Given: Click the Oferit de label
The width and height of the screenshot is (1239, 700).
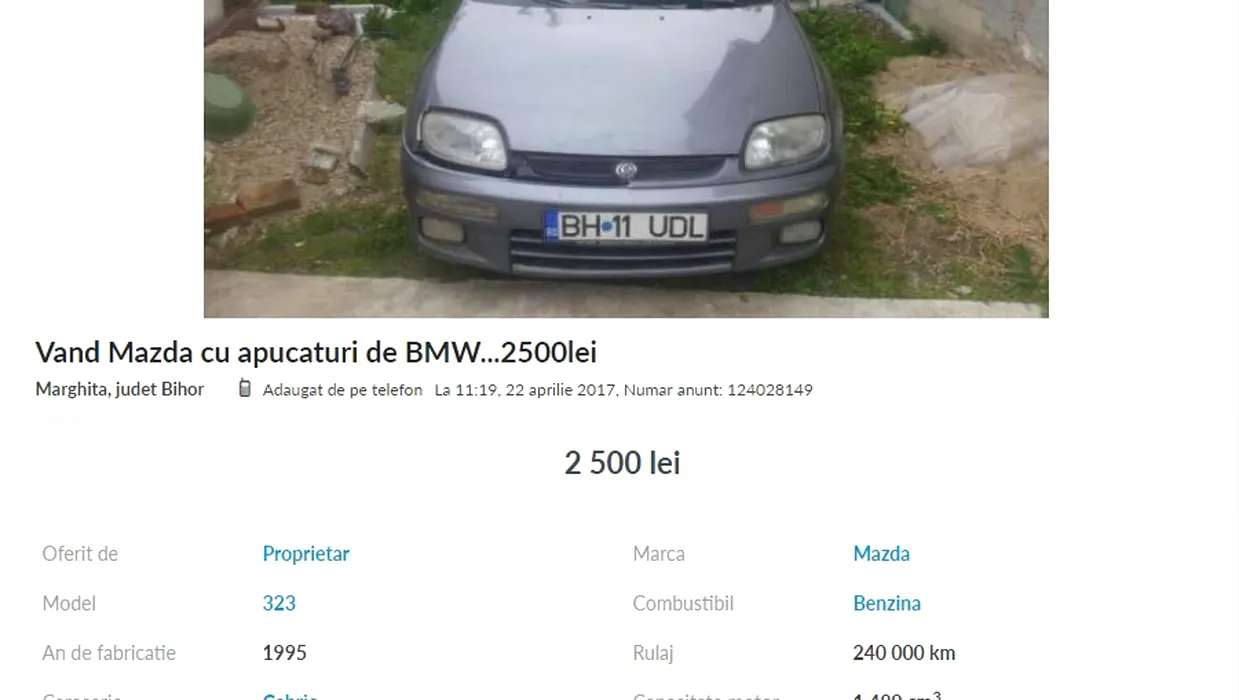Looking at the screenshot, I should pyautogui.click(x=80, y=553).
